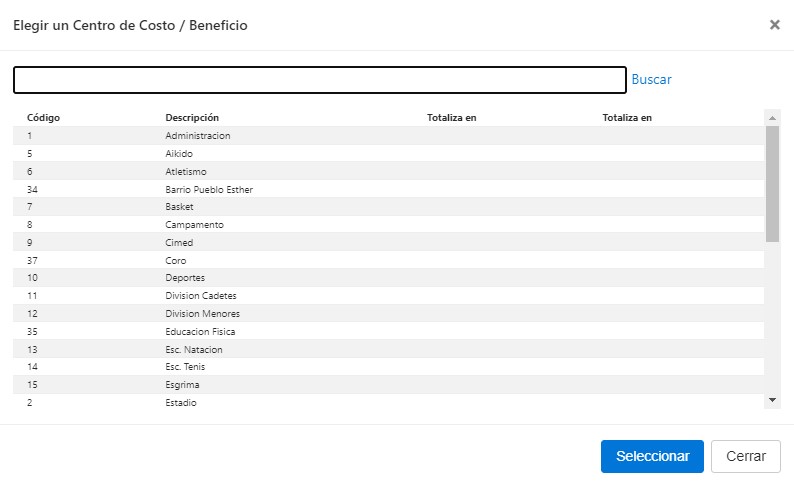Select the Campamento entry
This screenshot has height=486, width=794.
[194, 225]
